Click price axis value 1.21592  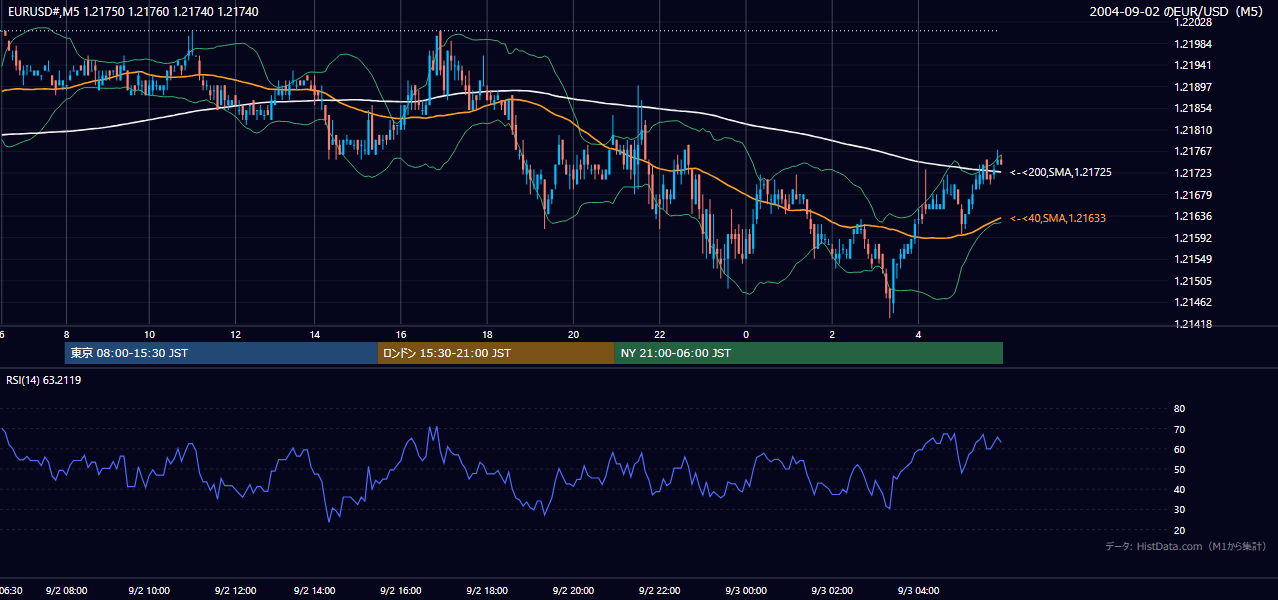coord(1193,238)
